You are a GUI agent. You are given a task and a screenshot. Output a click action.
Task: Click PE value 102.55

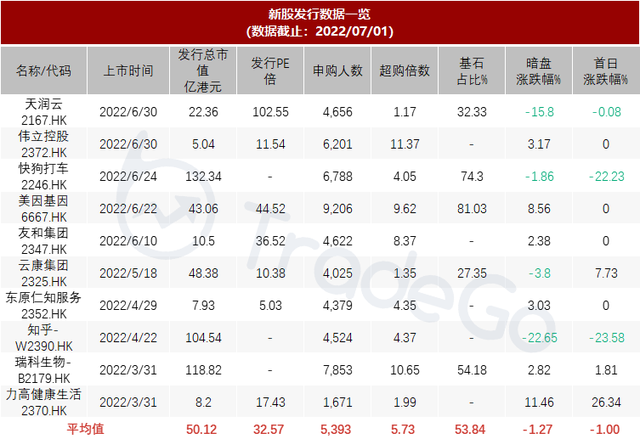pyautogui.click(x=270, y=112)
